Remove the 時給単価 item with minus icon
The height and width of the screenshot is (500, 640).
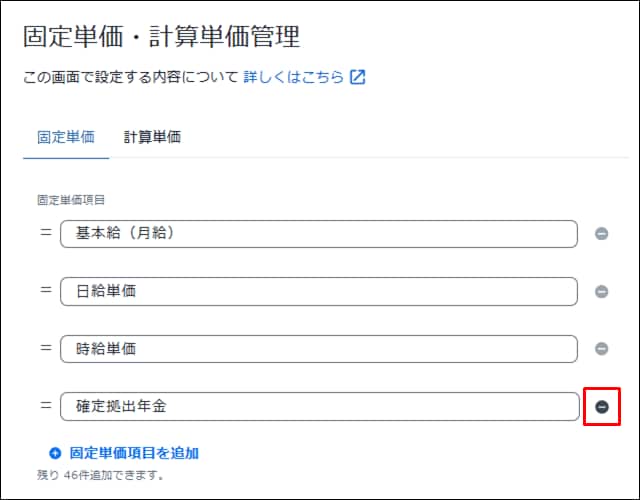(601, 349)
